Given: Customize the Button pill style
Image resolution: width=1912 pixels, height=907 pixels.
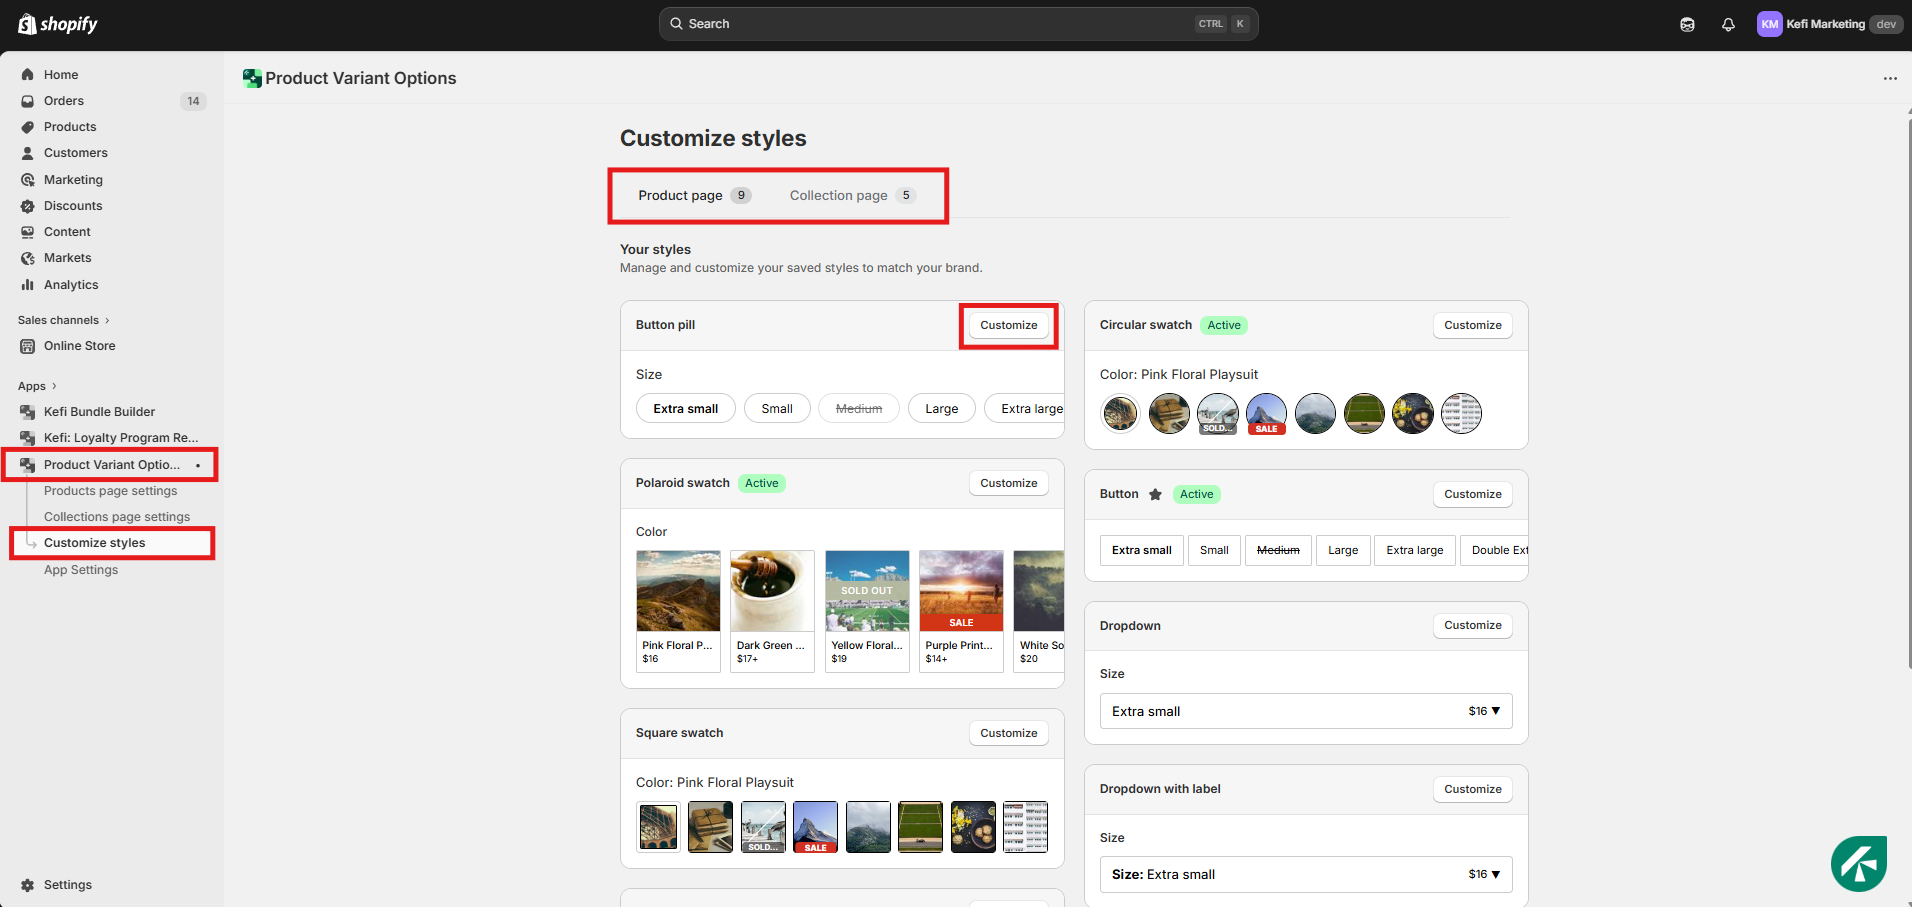Looking at the screenshot, I should click(1008, 325).
